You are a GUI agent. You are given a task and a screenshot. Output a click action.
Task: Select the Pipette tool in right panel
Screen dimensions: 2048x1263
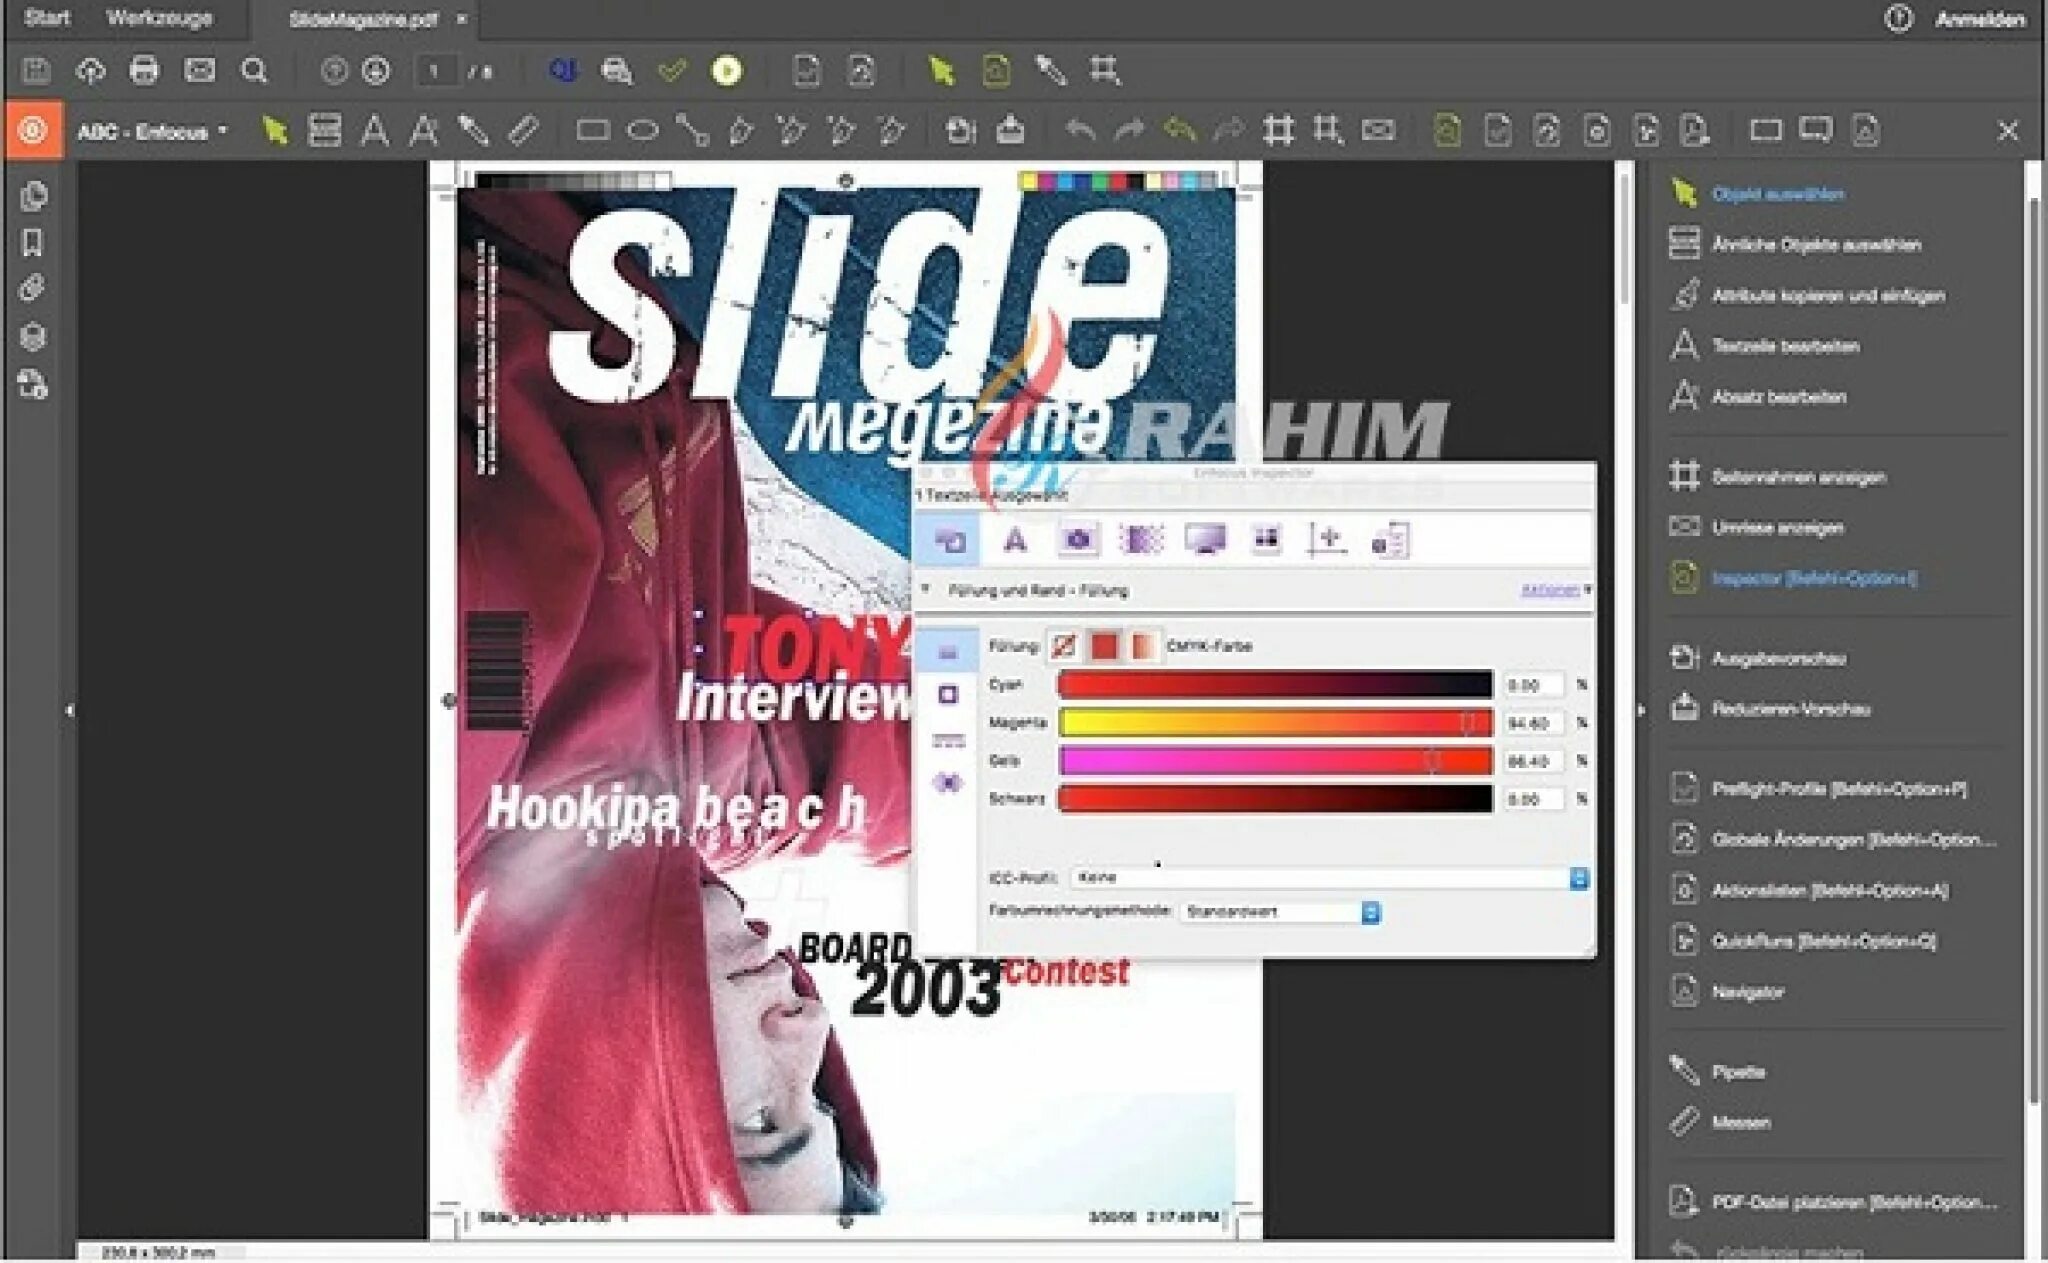1737,1071
